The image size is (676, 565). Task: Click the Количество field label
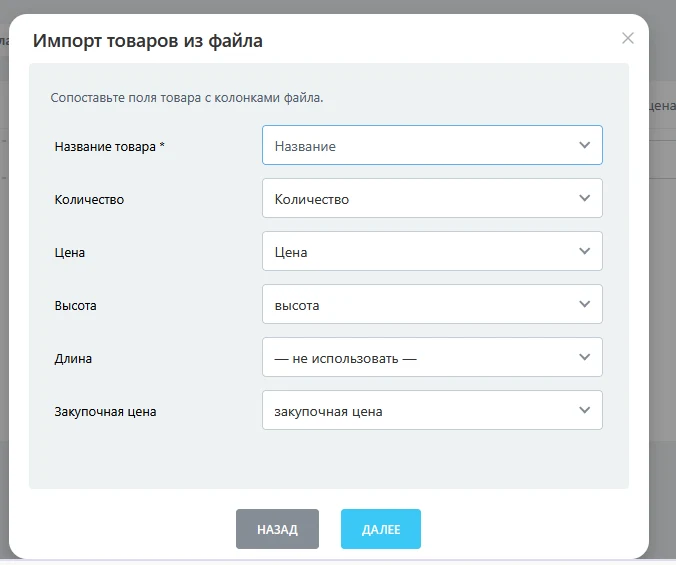tap(89, 200)
